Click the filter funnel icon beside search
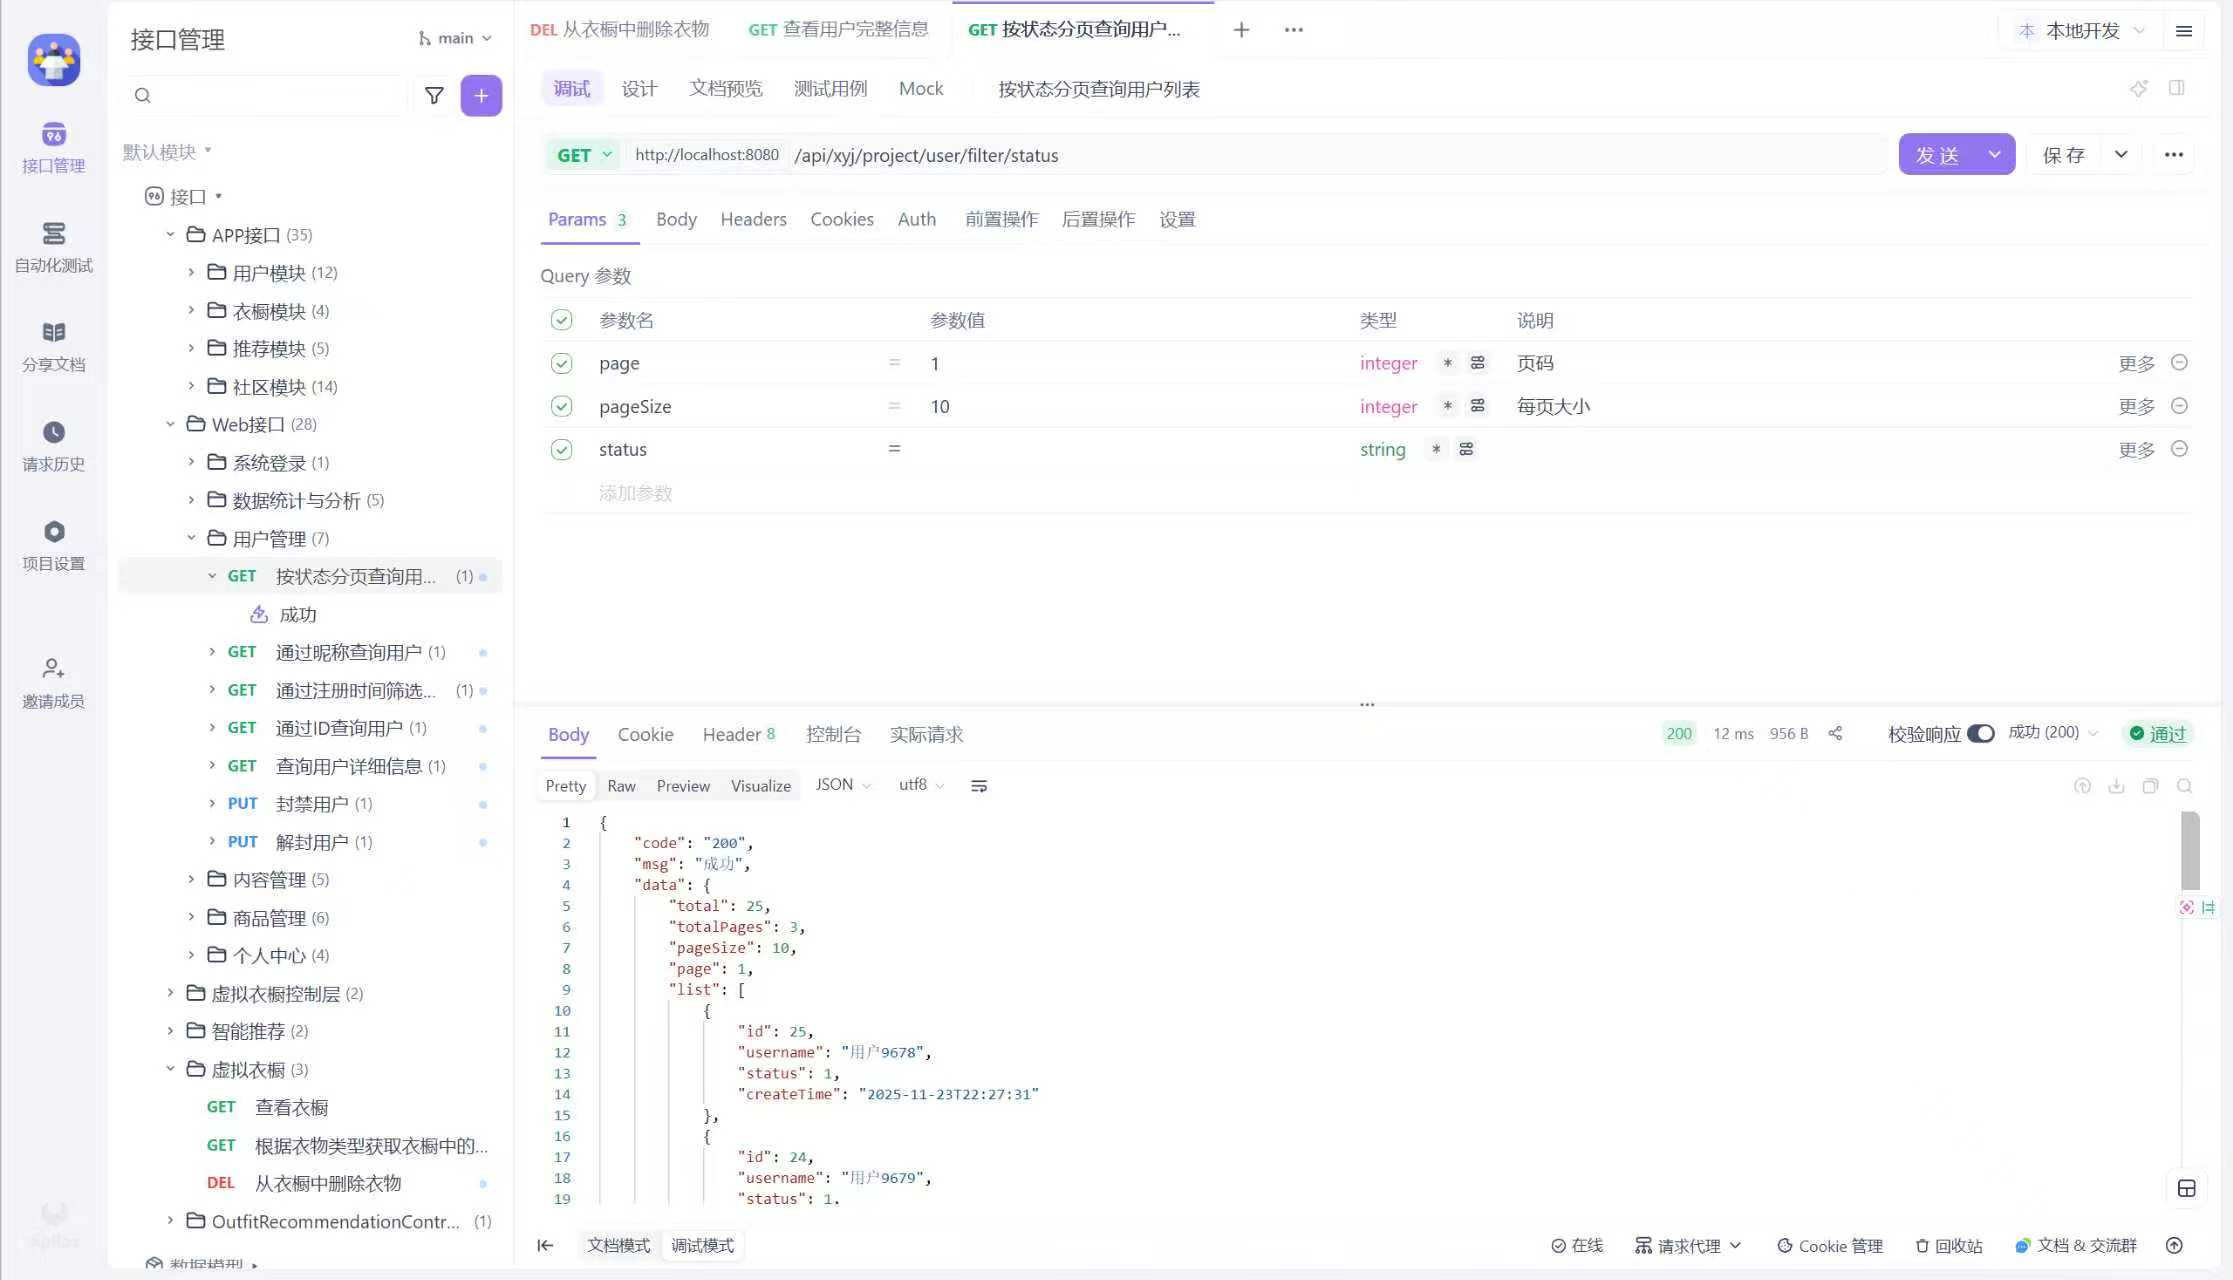This screenshot has height=1280, width=2233. click(x=434, y=96)
